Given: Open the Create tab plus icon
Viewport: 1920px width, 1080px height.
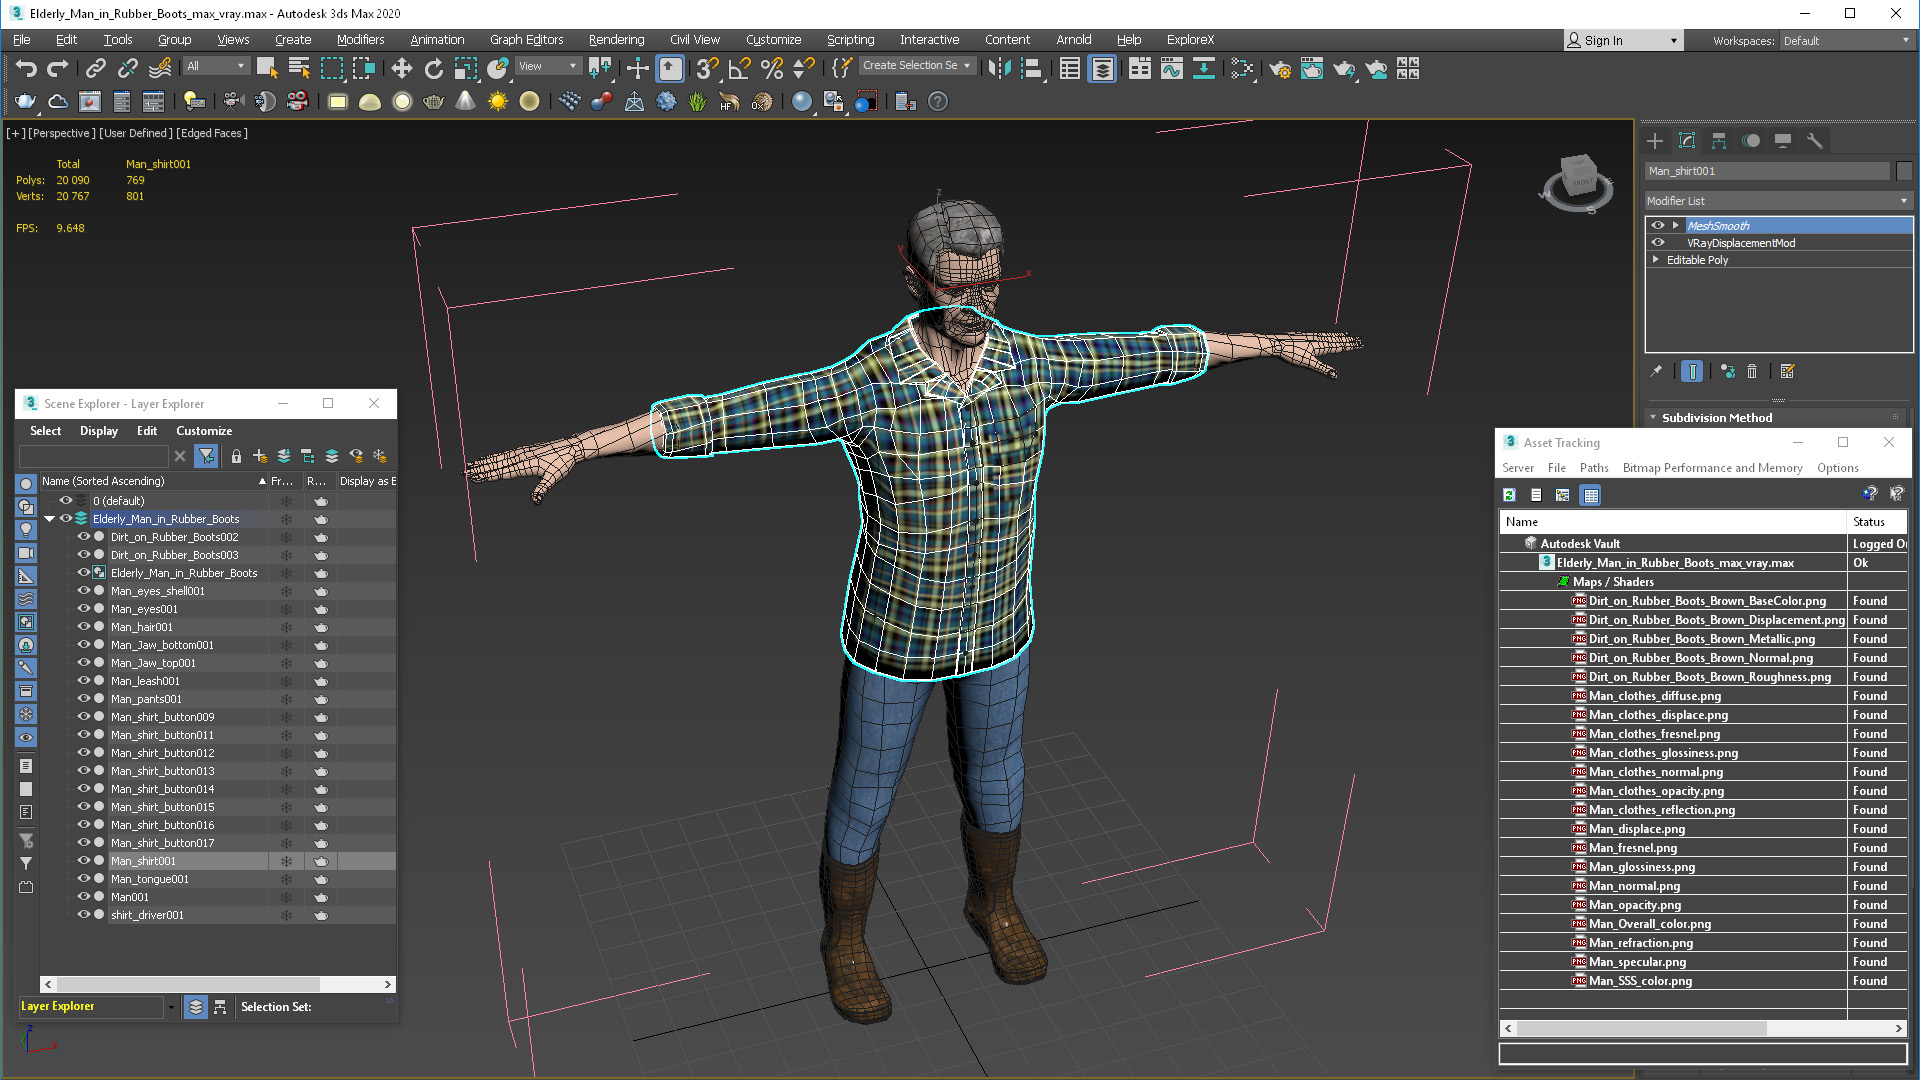Looking at the screenshot, I should point(1655,141).
